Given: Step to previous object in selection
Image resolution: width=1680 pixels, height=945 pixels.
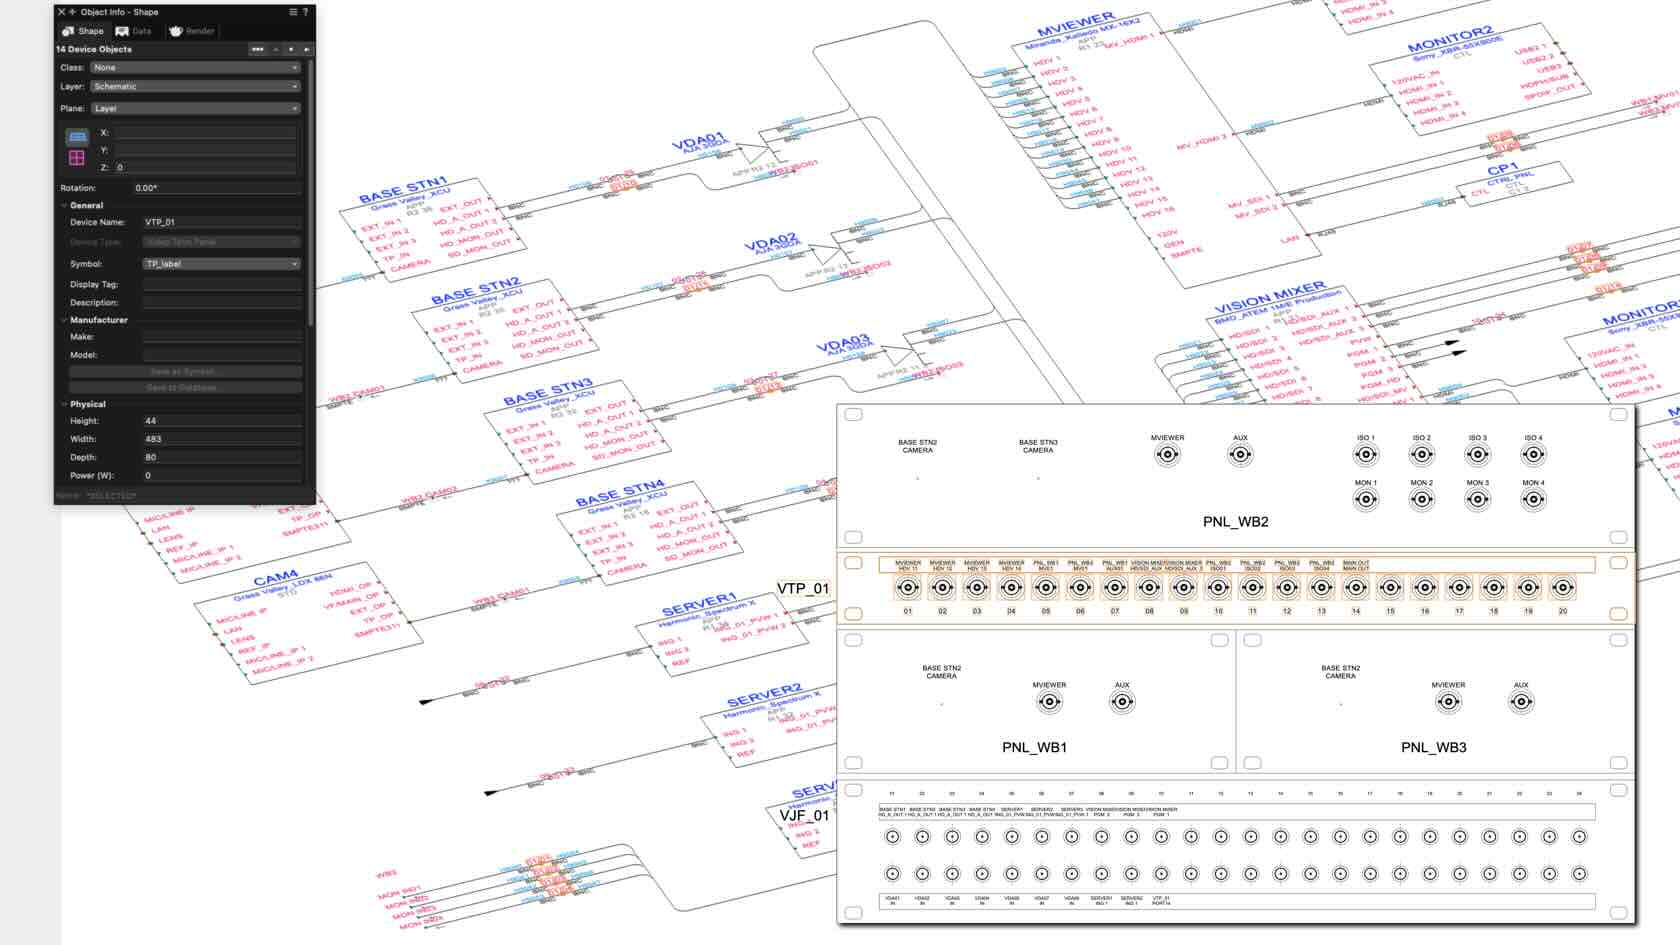Looking at the screenshot, I should point(276,49).
